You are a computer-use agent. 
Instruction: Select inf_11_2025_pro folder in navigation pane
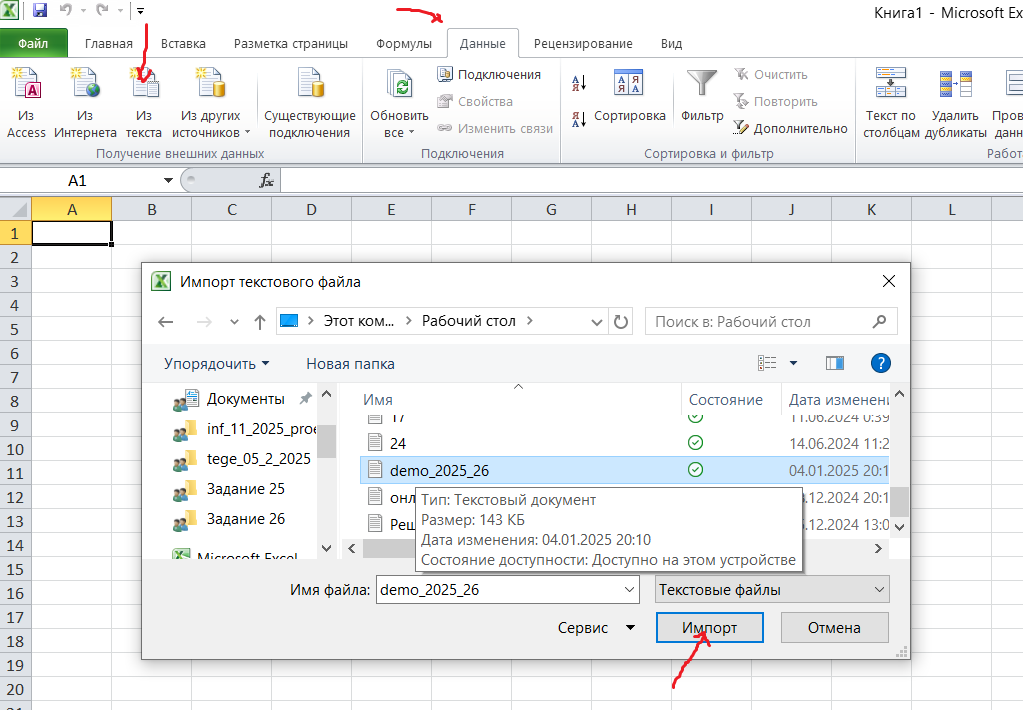[245, 429]
